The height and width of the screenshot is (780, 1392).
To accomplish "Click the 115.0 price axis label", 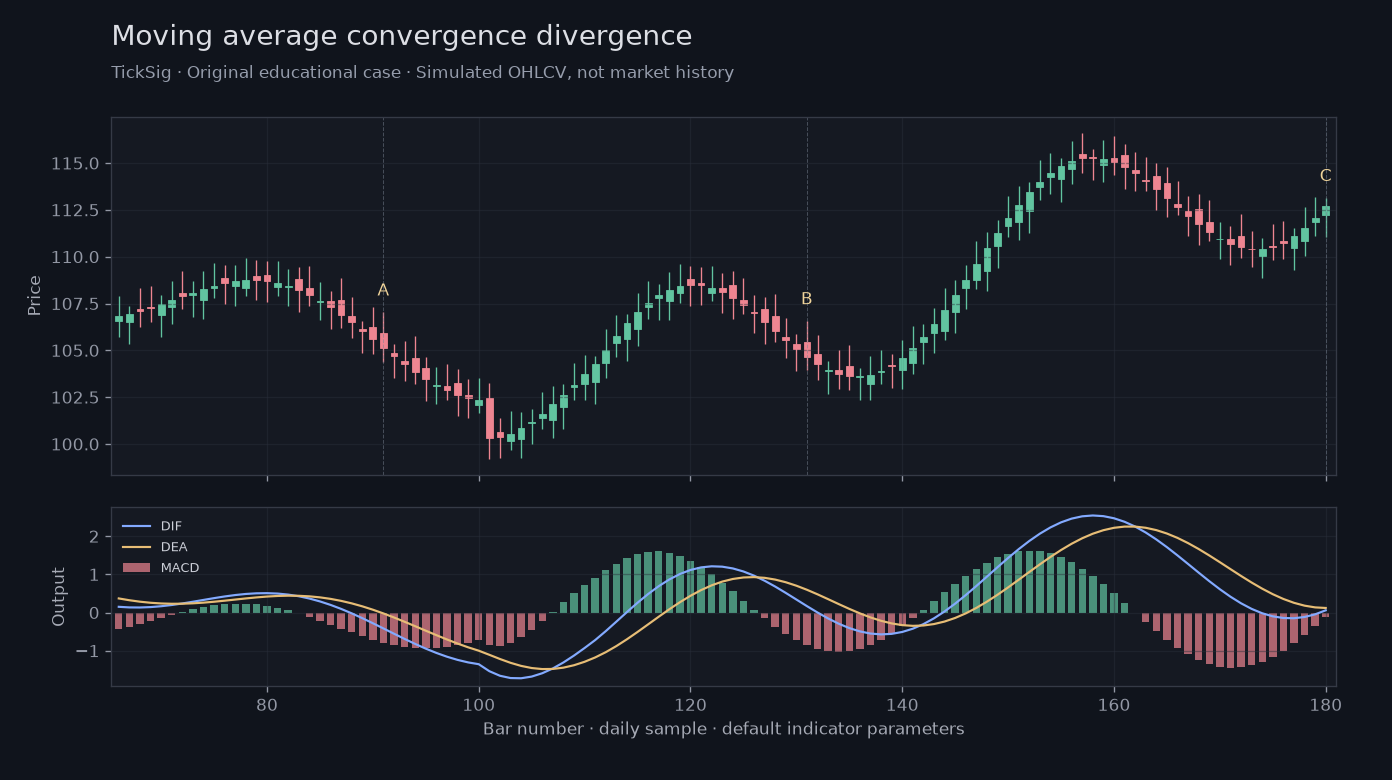I will click(x=75, y=164).
